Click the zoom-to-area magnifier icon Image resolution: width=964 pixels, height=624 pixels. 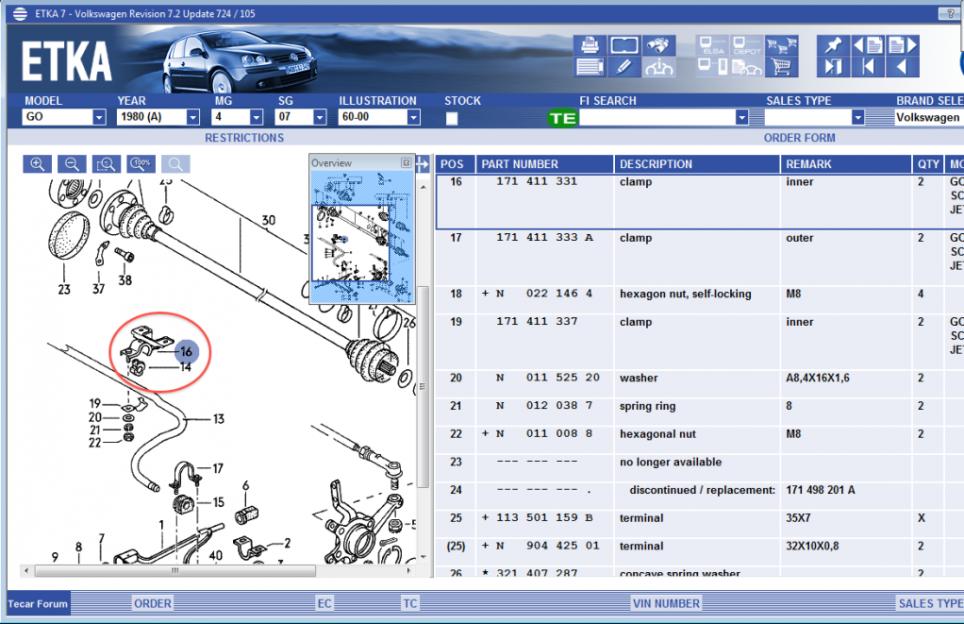tap(106, 164)
